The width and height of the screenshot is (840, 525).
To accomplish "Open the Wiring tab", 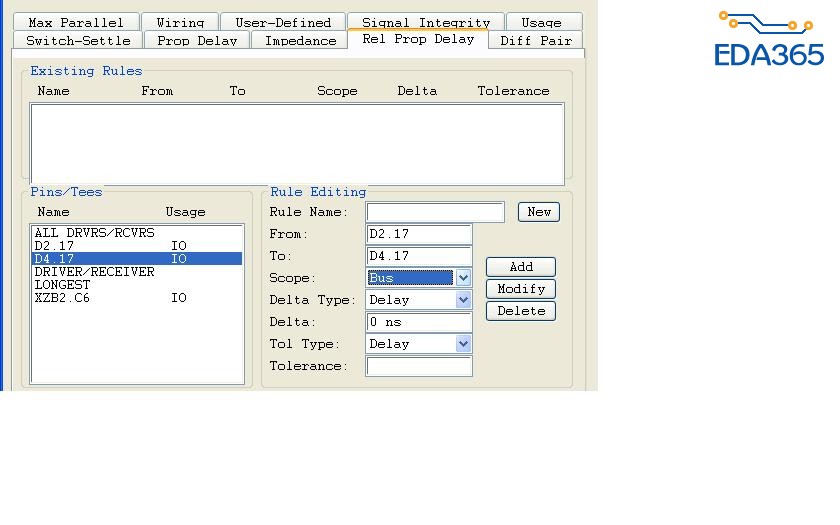I will point(180,22).
